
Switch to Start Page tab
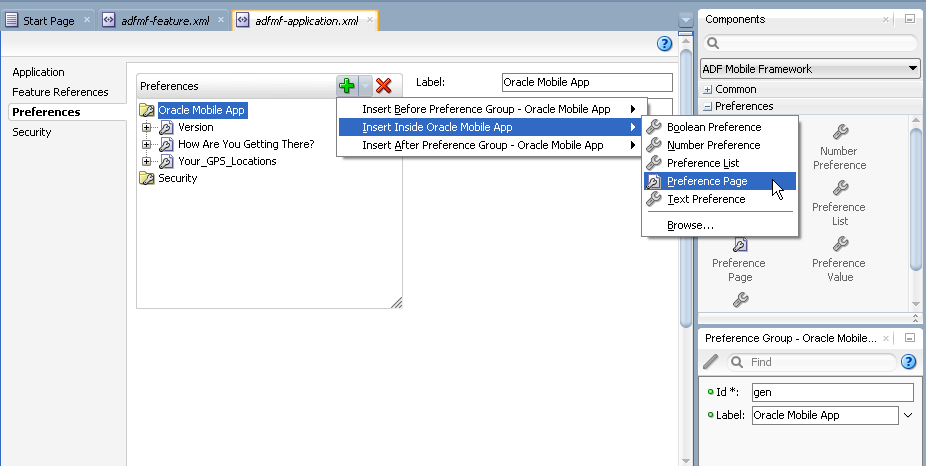(x=48, y=21)
